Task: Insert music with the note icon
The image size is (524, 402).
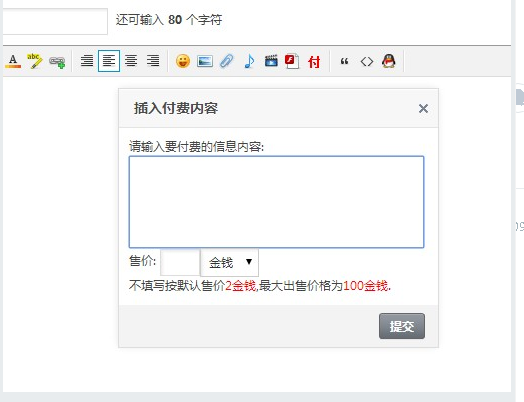Action: coord(249,61)
